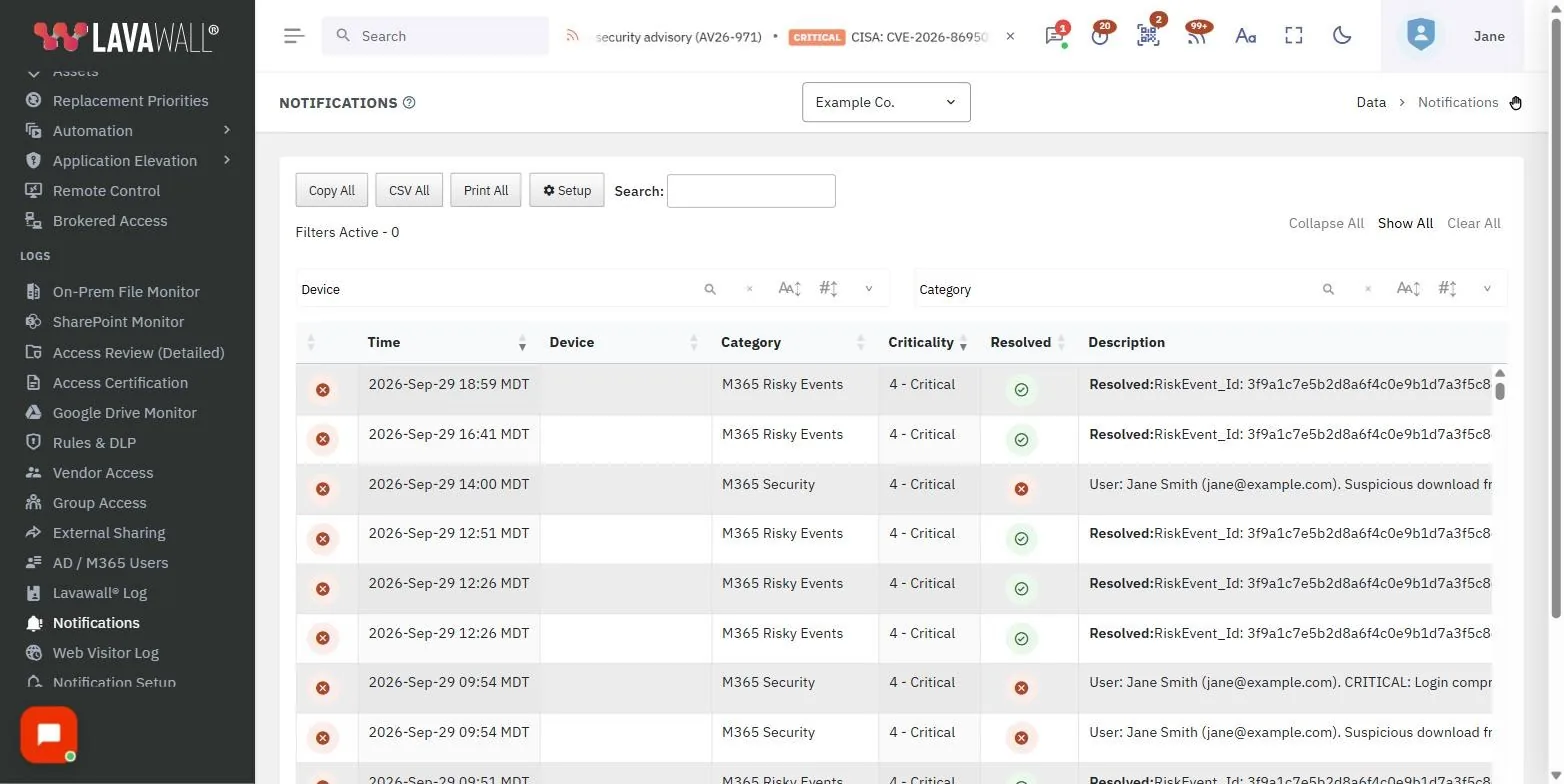
Task: Toggle dark mode moon icon
Action: click(1342, 36)
